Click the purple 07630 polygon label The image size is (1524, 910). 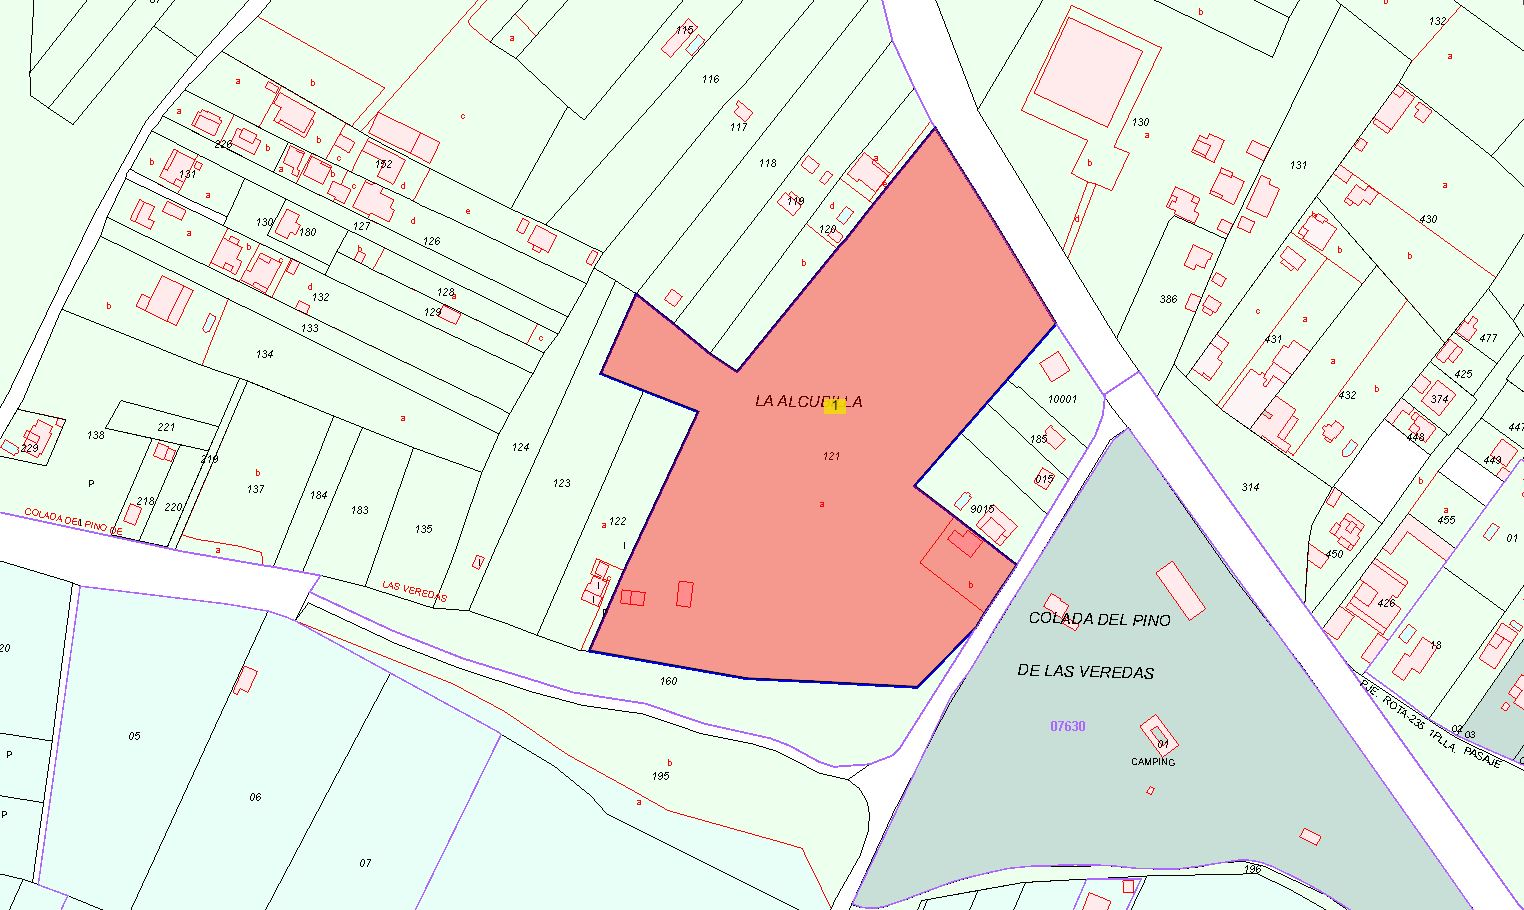tap(1067, 726)
